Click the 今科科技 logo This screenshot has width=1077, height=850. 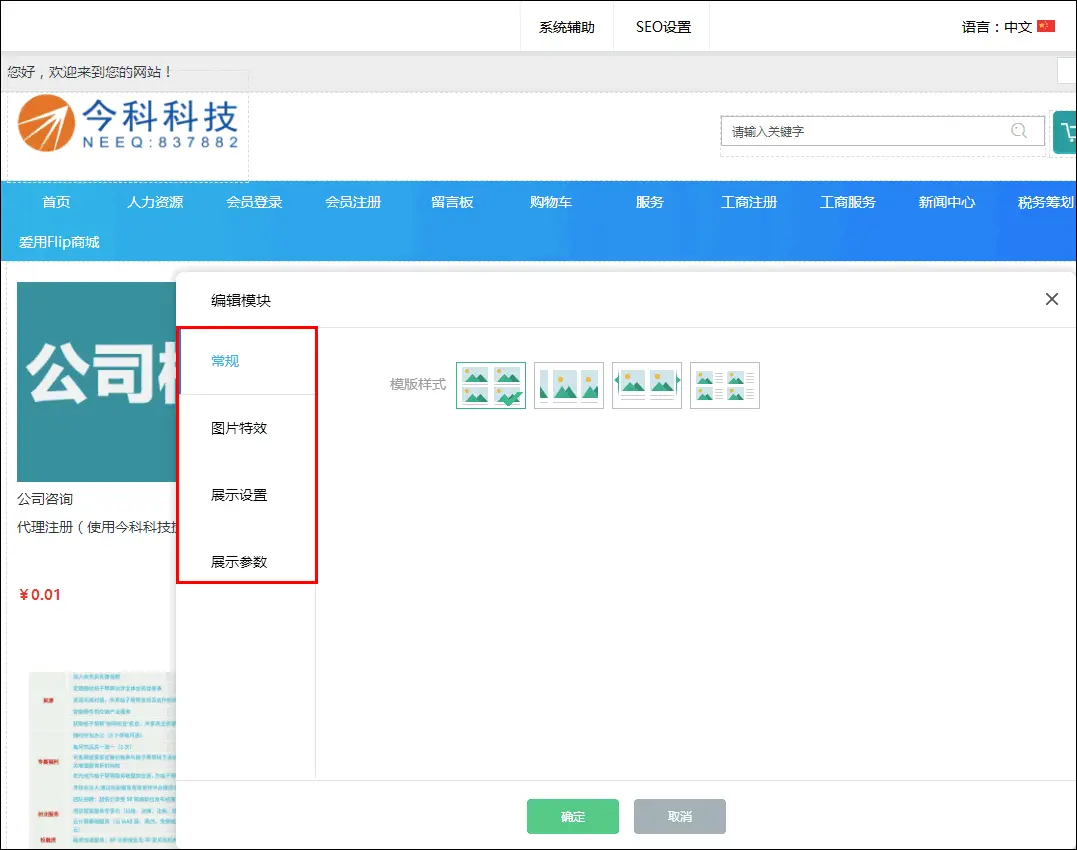[x=128, y=124]
